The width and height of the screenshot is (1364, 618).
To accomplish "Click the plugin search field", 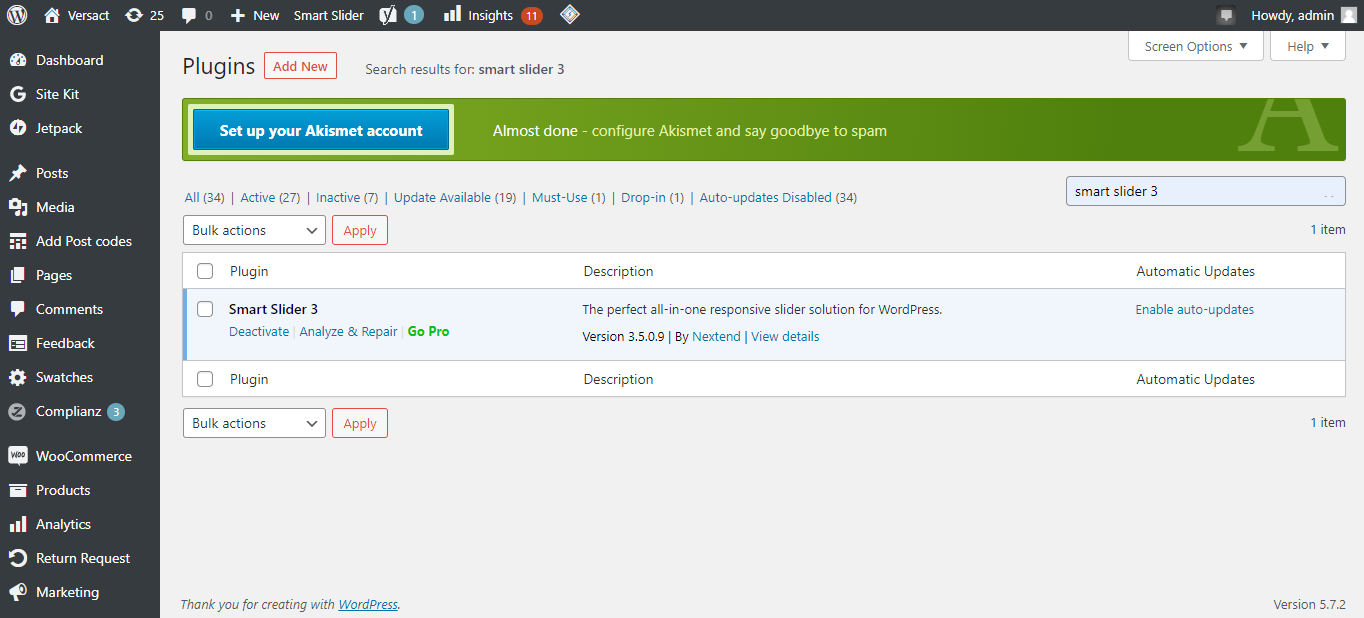I will pos(1206,191).
